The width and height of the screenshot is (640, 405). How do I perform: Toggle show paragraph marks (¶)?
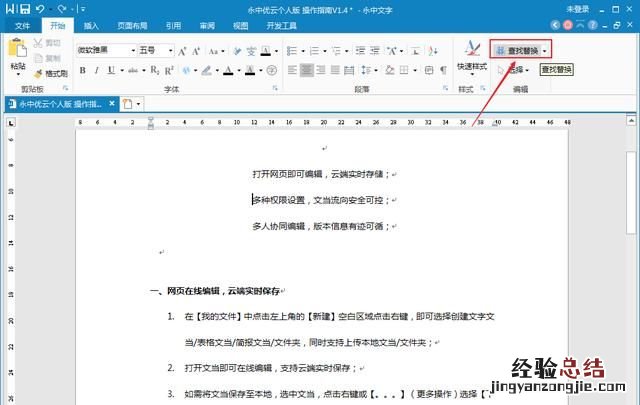coord(443,70)
